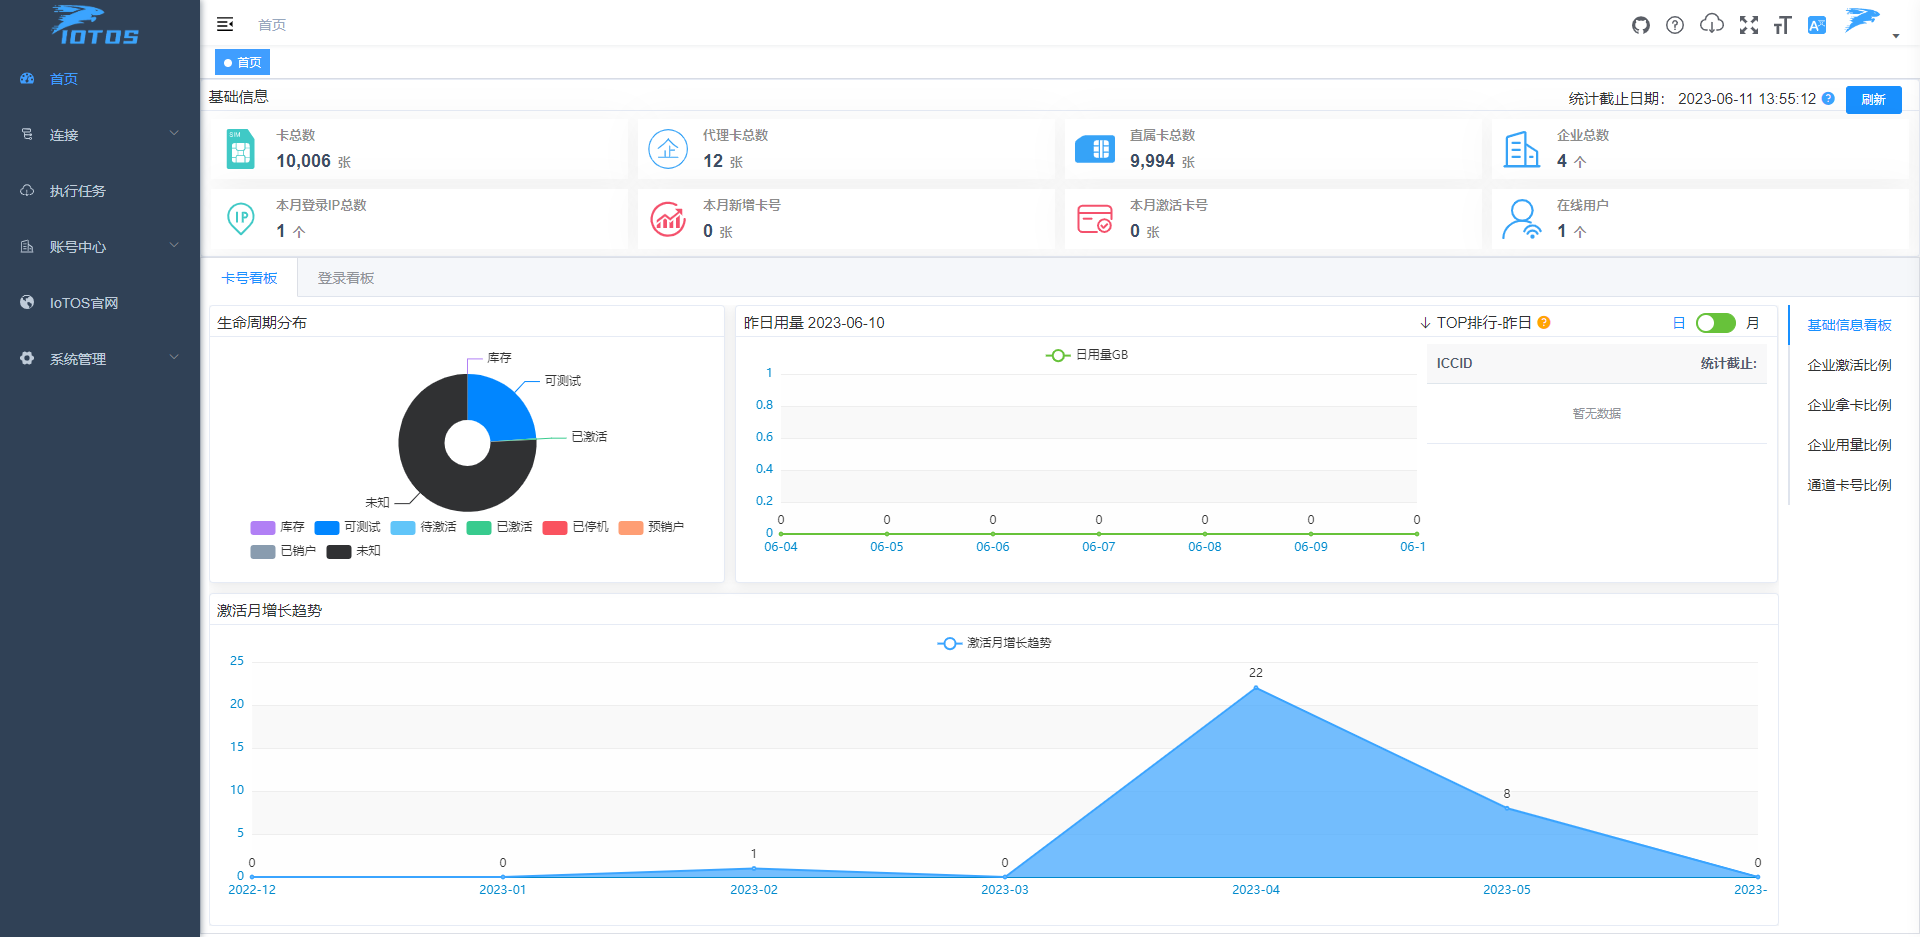This screenshot has height=937, width=1920.
Task: Click the user avatar in top right
Action: [x=1862, y=21]
